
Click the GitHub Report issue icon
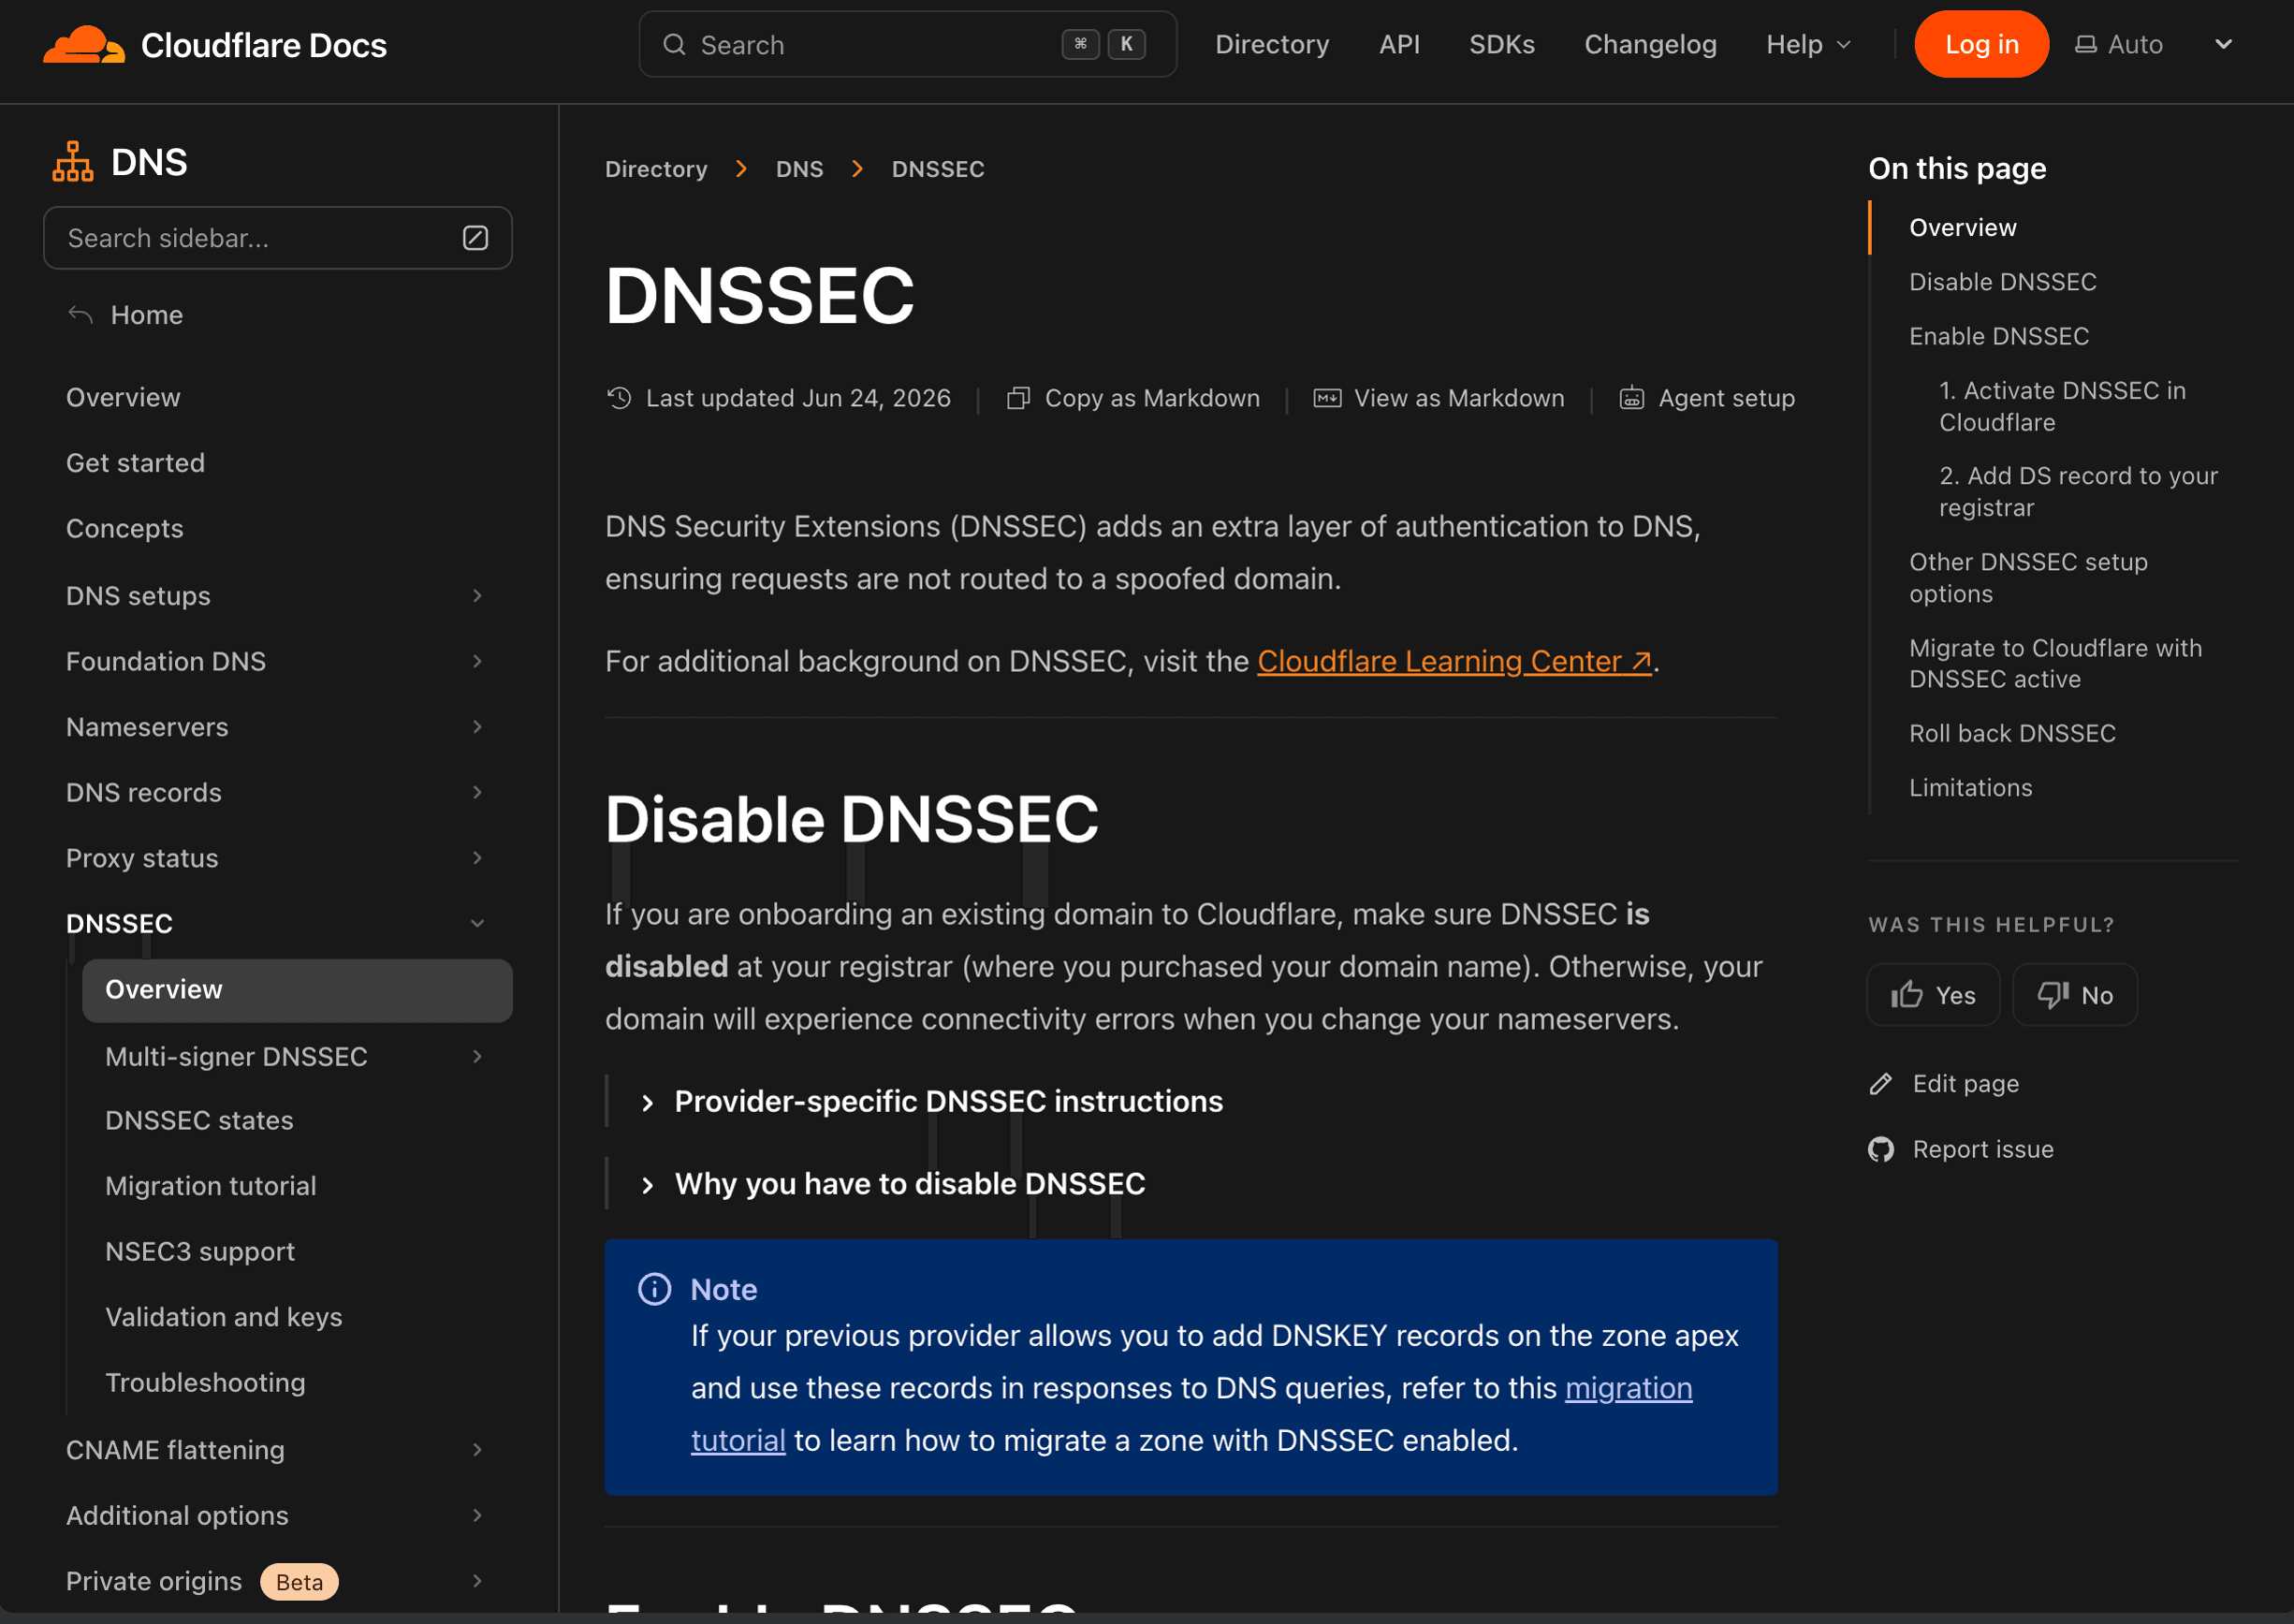(1881, 1150)
